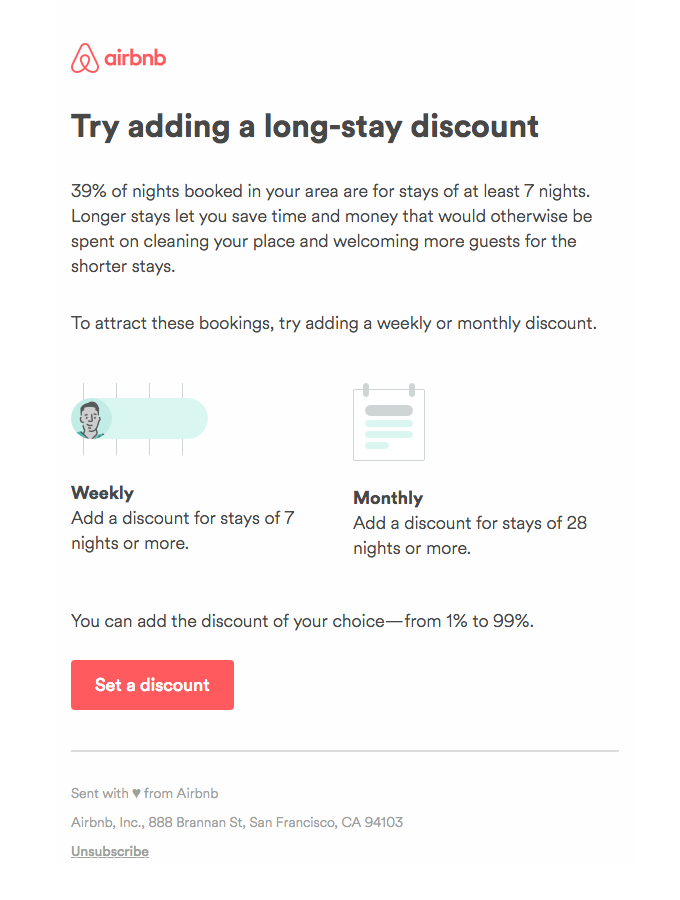Select the Monthly heading
This screenshot has height=900, width=680.
[388, 498]
